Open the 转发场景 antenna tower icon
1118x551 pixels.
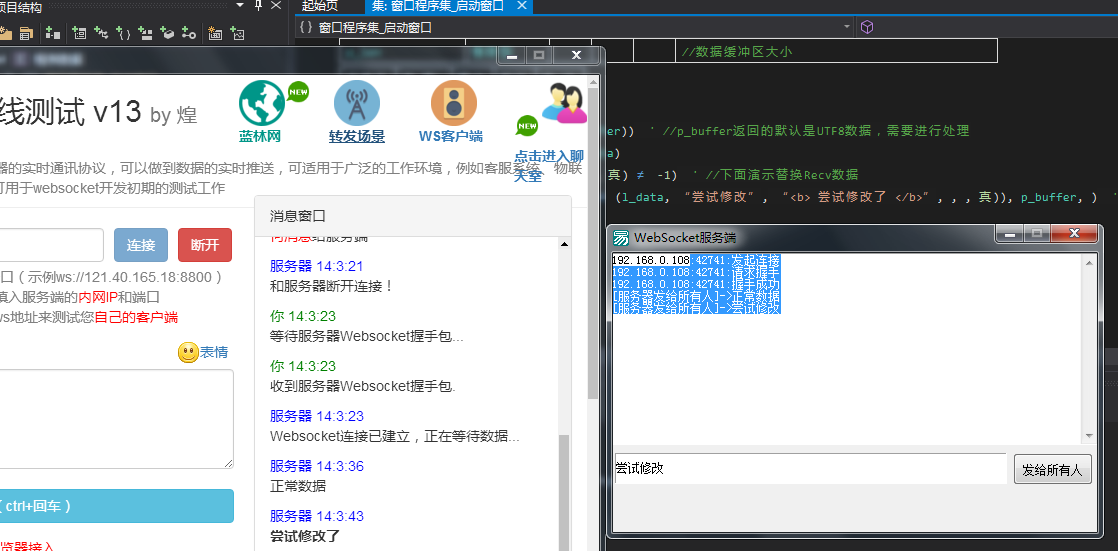pos(356,103)
